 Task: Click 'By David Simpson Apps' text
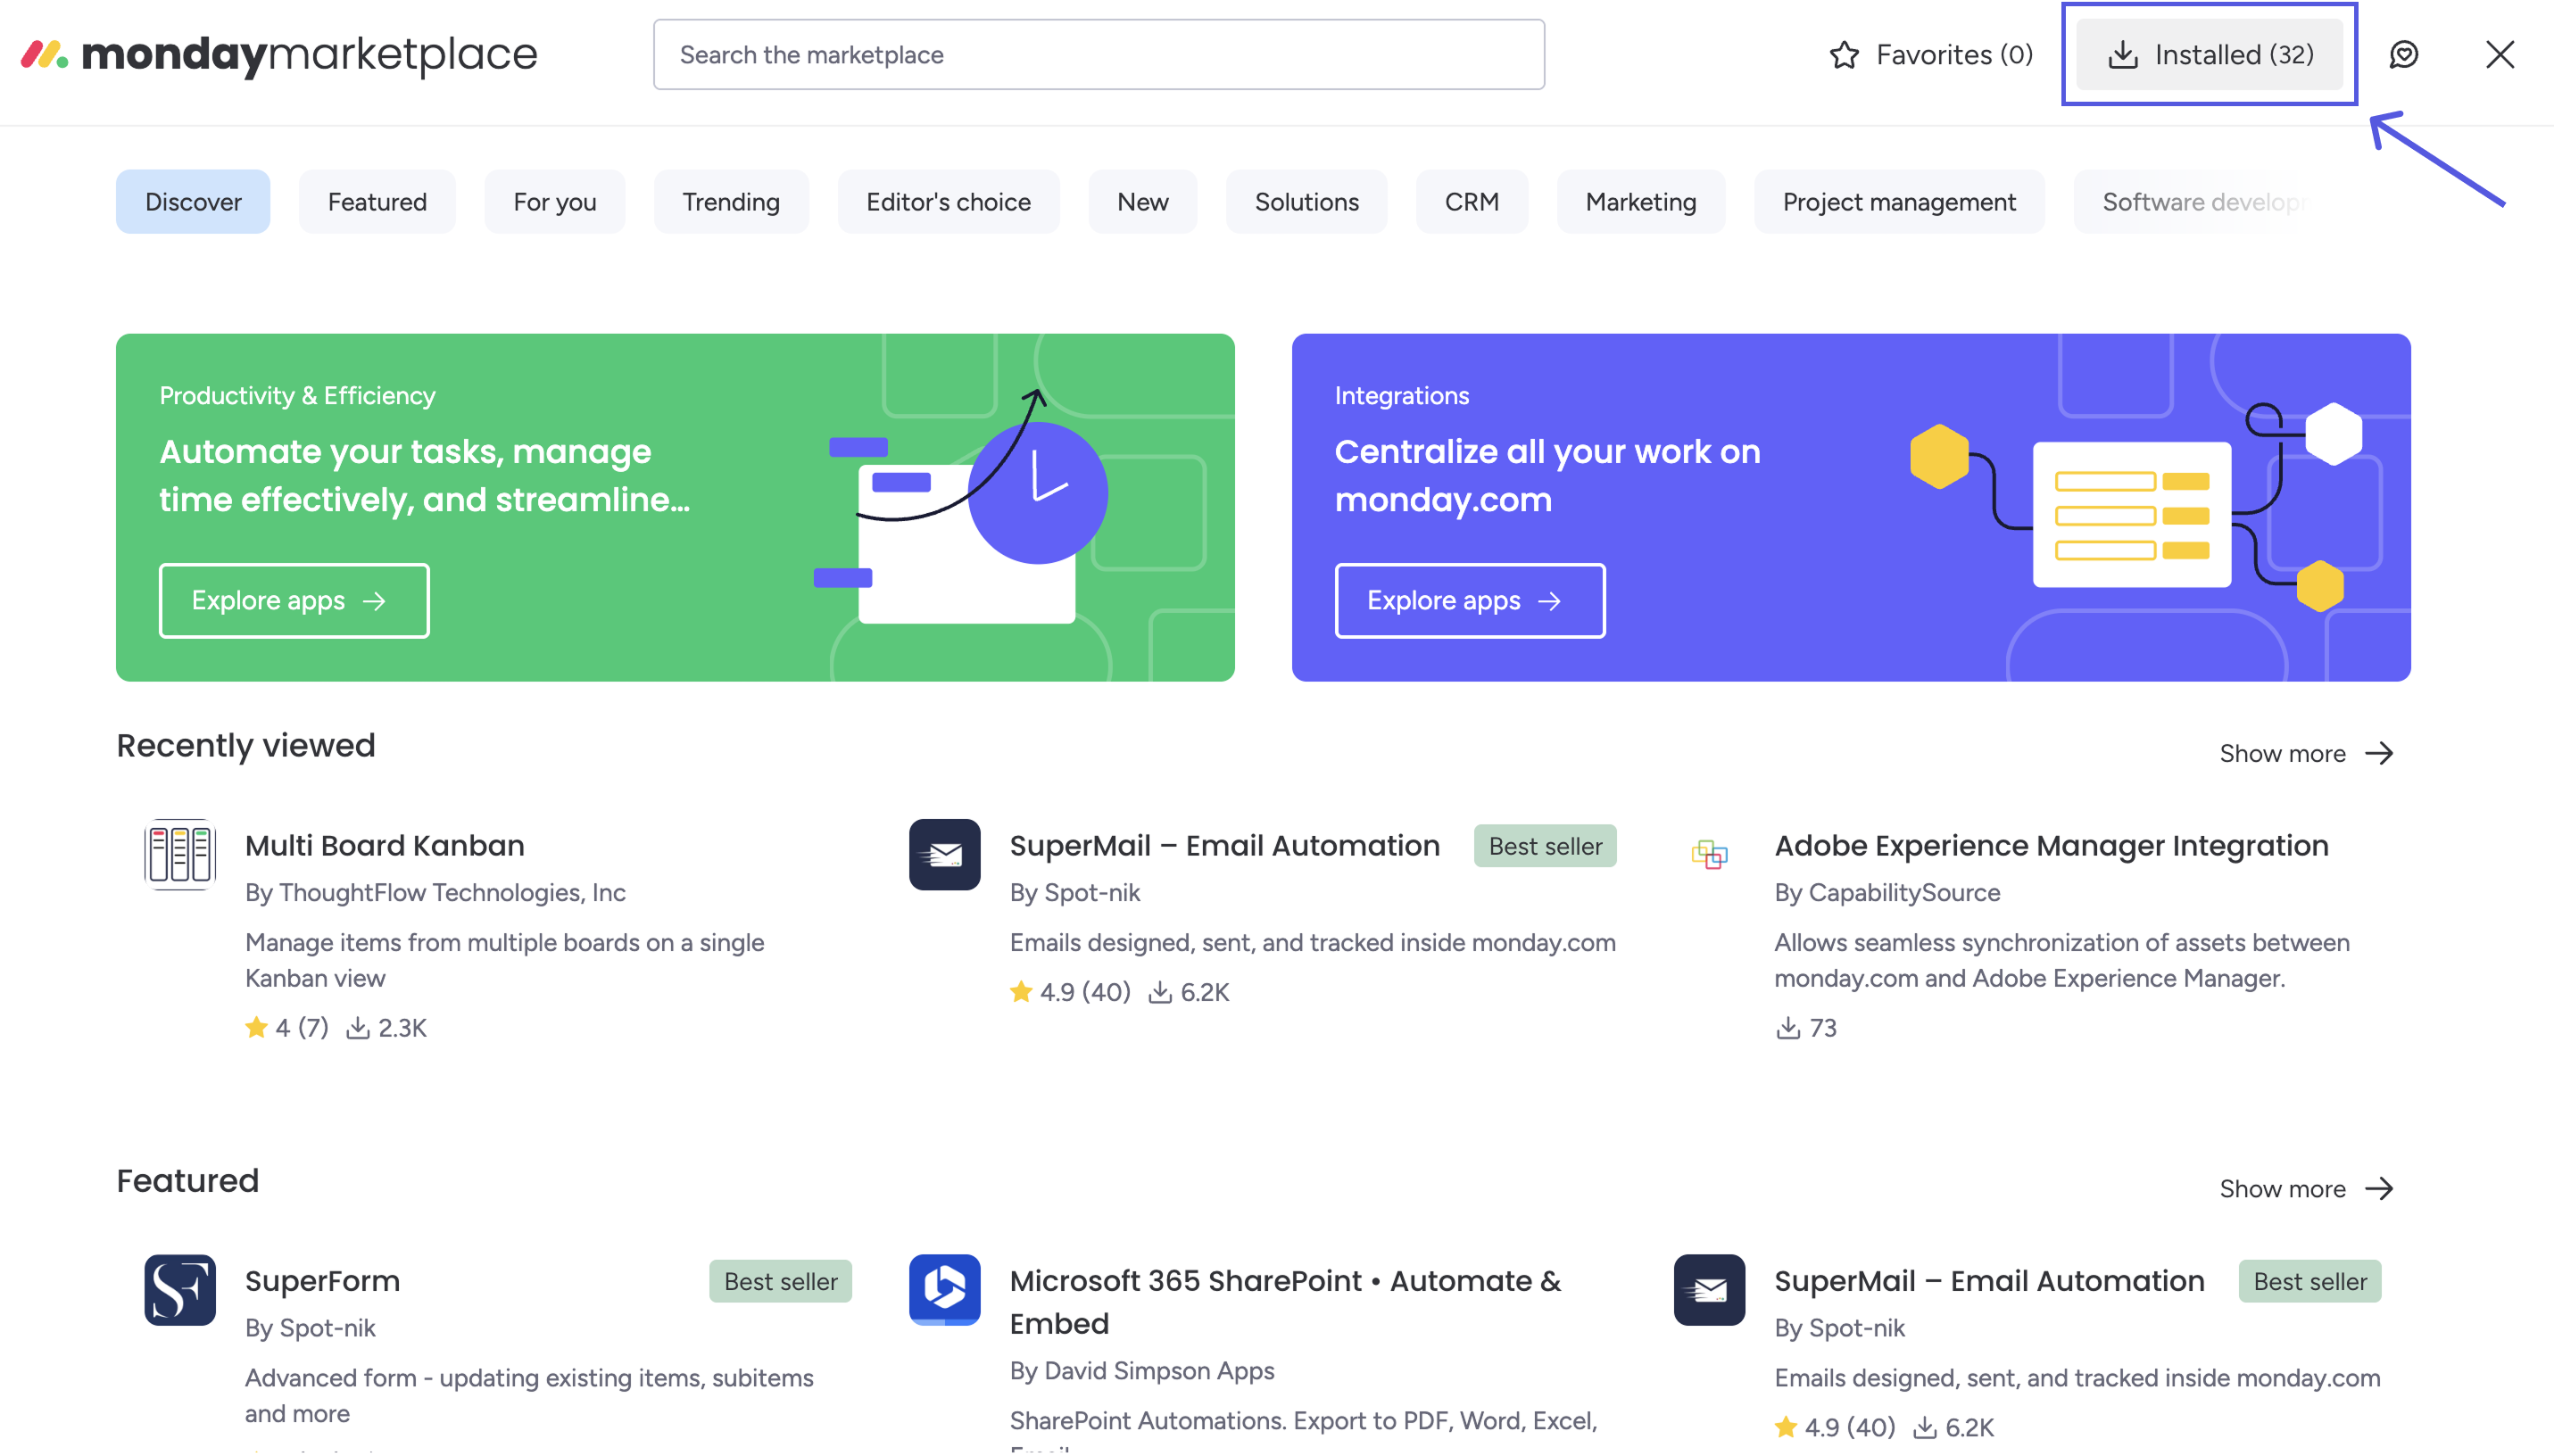1142,1370
